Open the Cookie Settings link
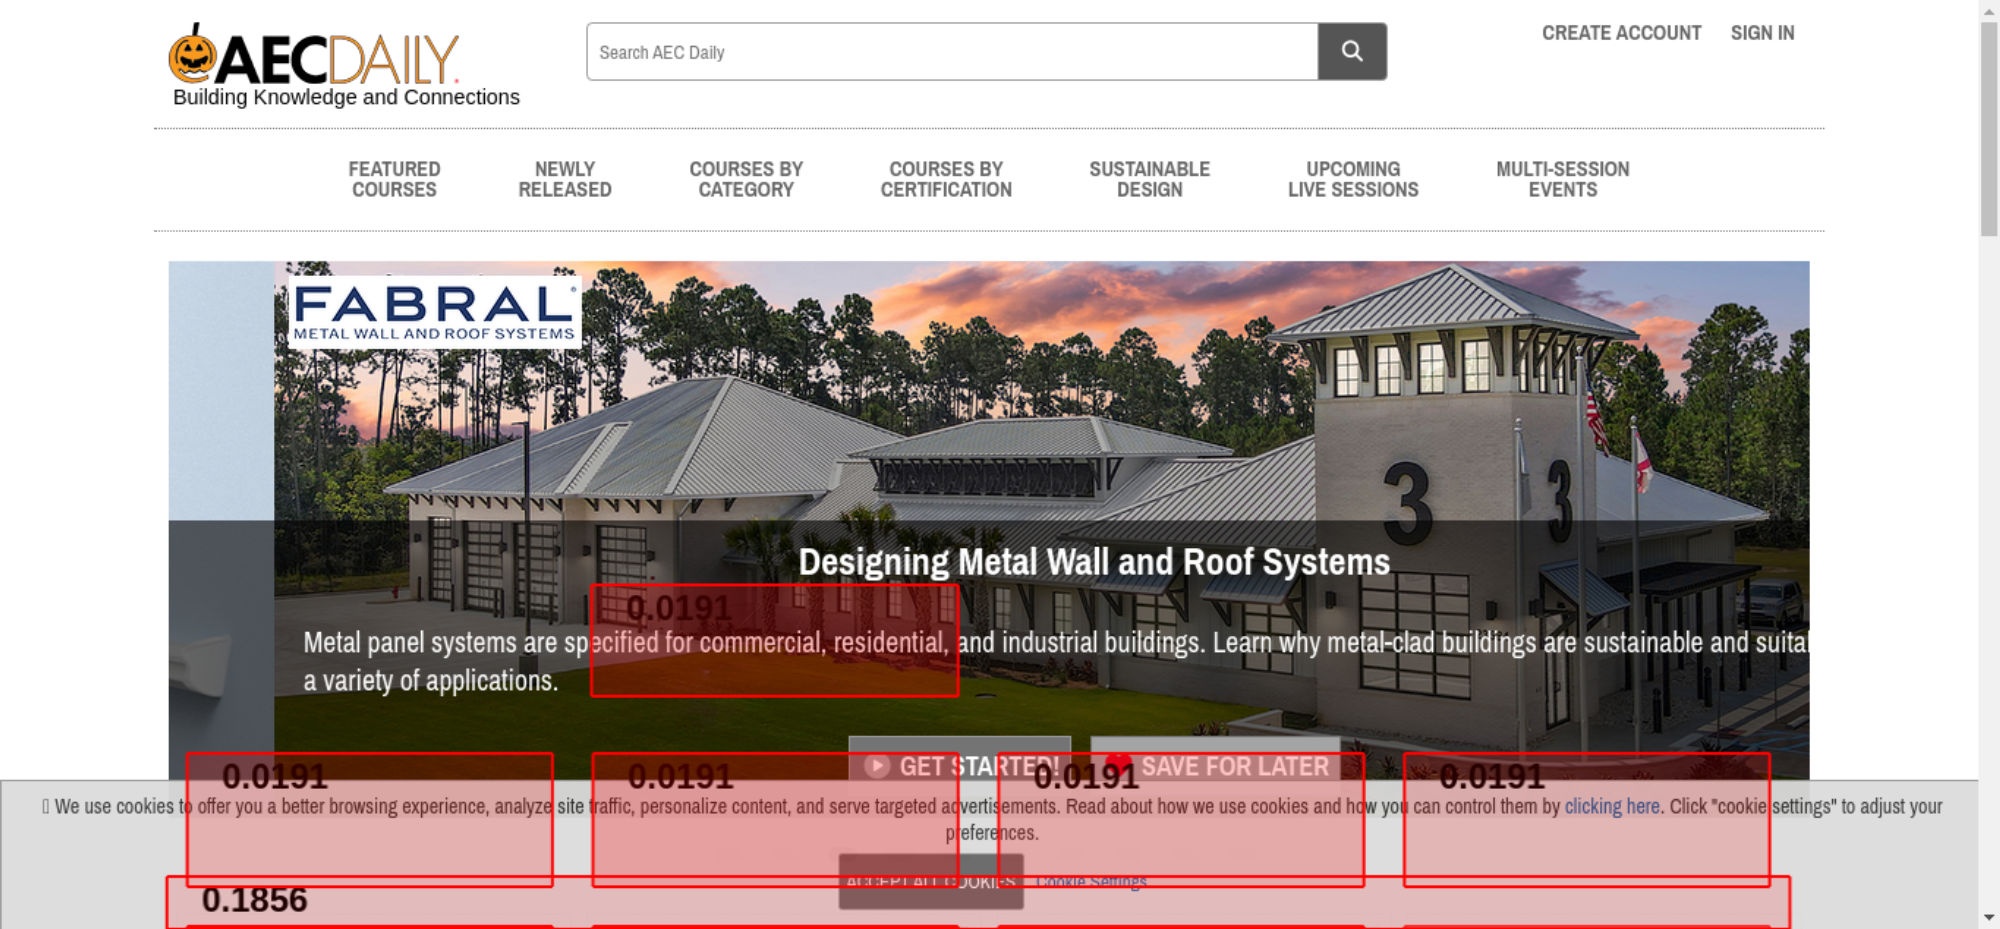Image resolution: width=2000 pixels, height=929 pixels. (x=1091, y=882)
